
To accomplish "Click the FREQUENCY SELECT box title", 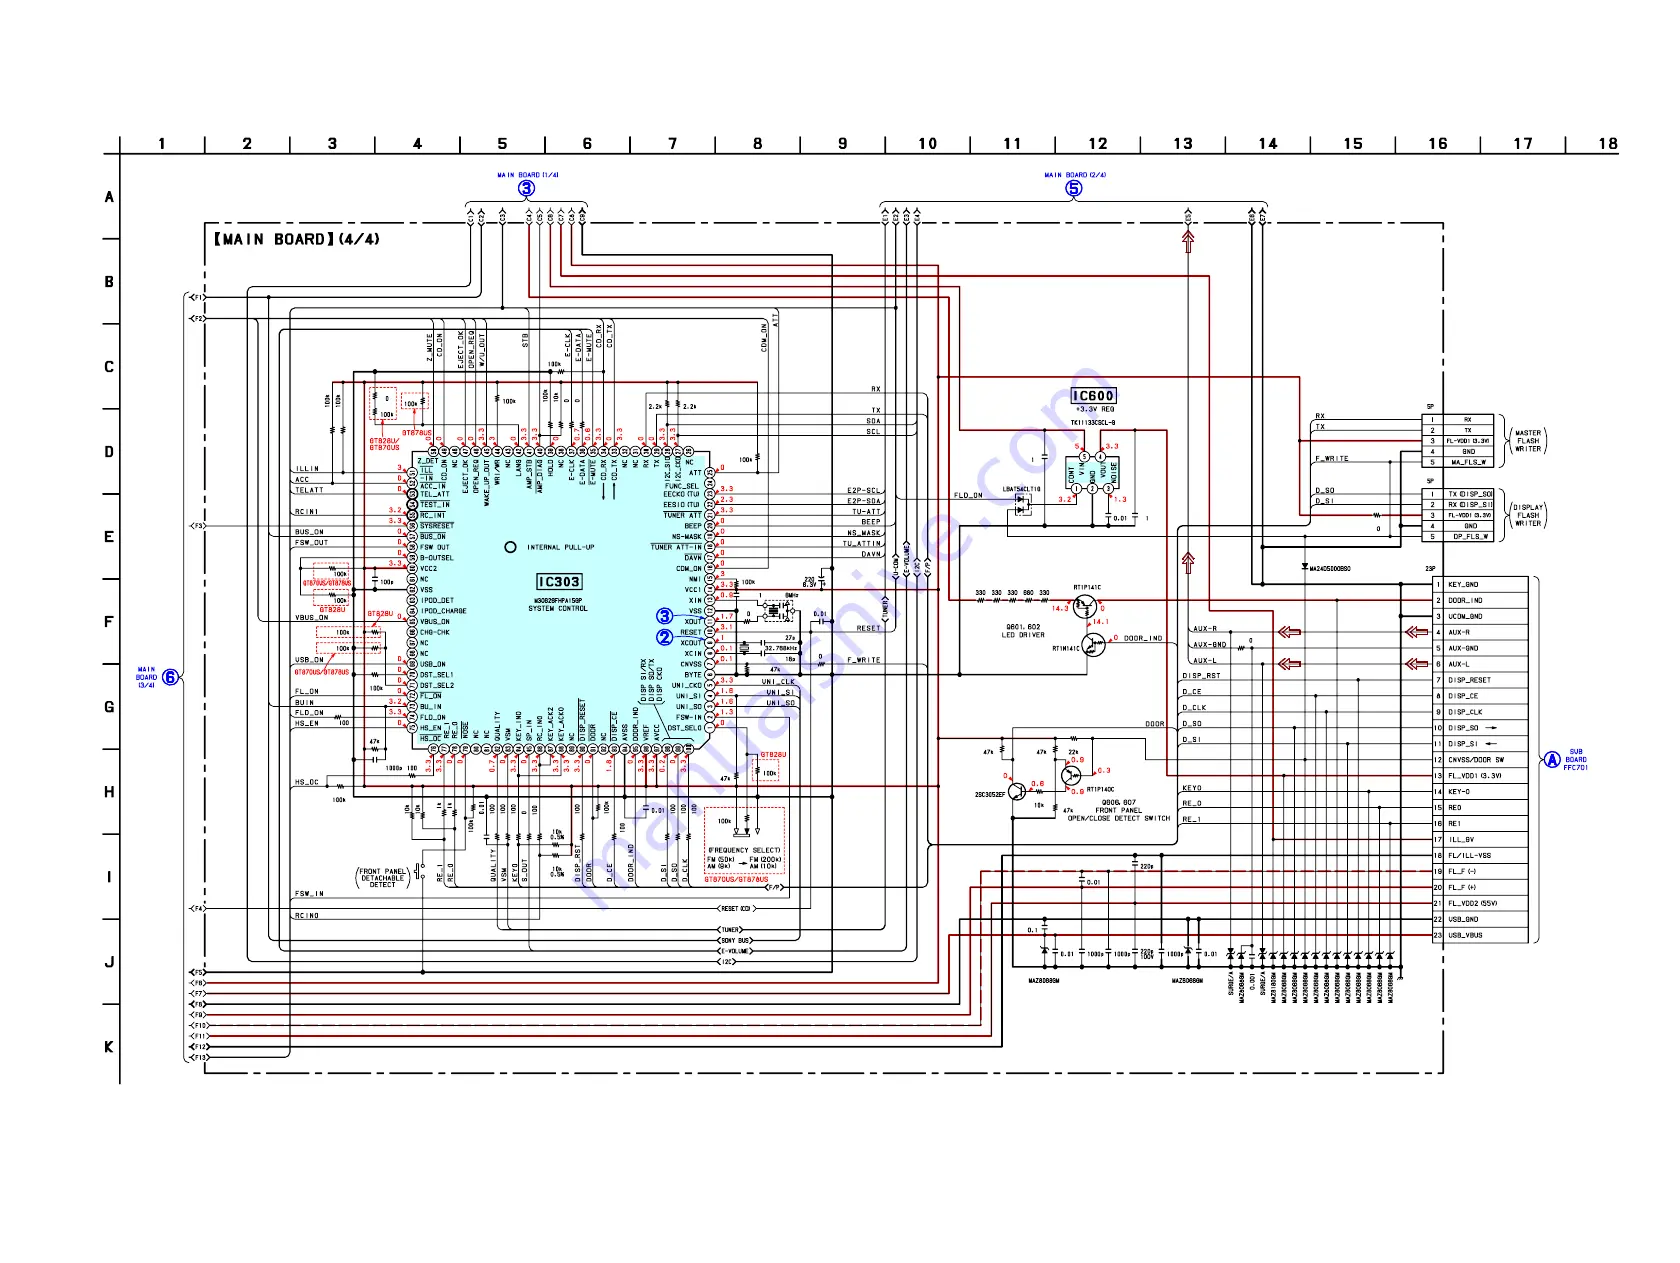I will pyautogui.click(x=744, y=851).
